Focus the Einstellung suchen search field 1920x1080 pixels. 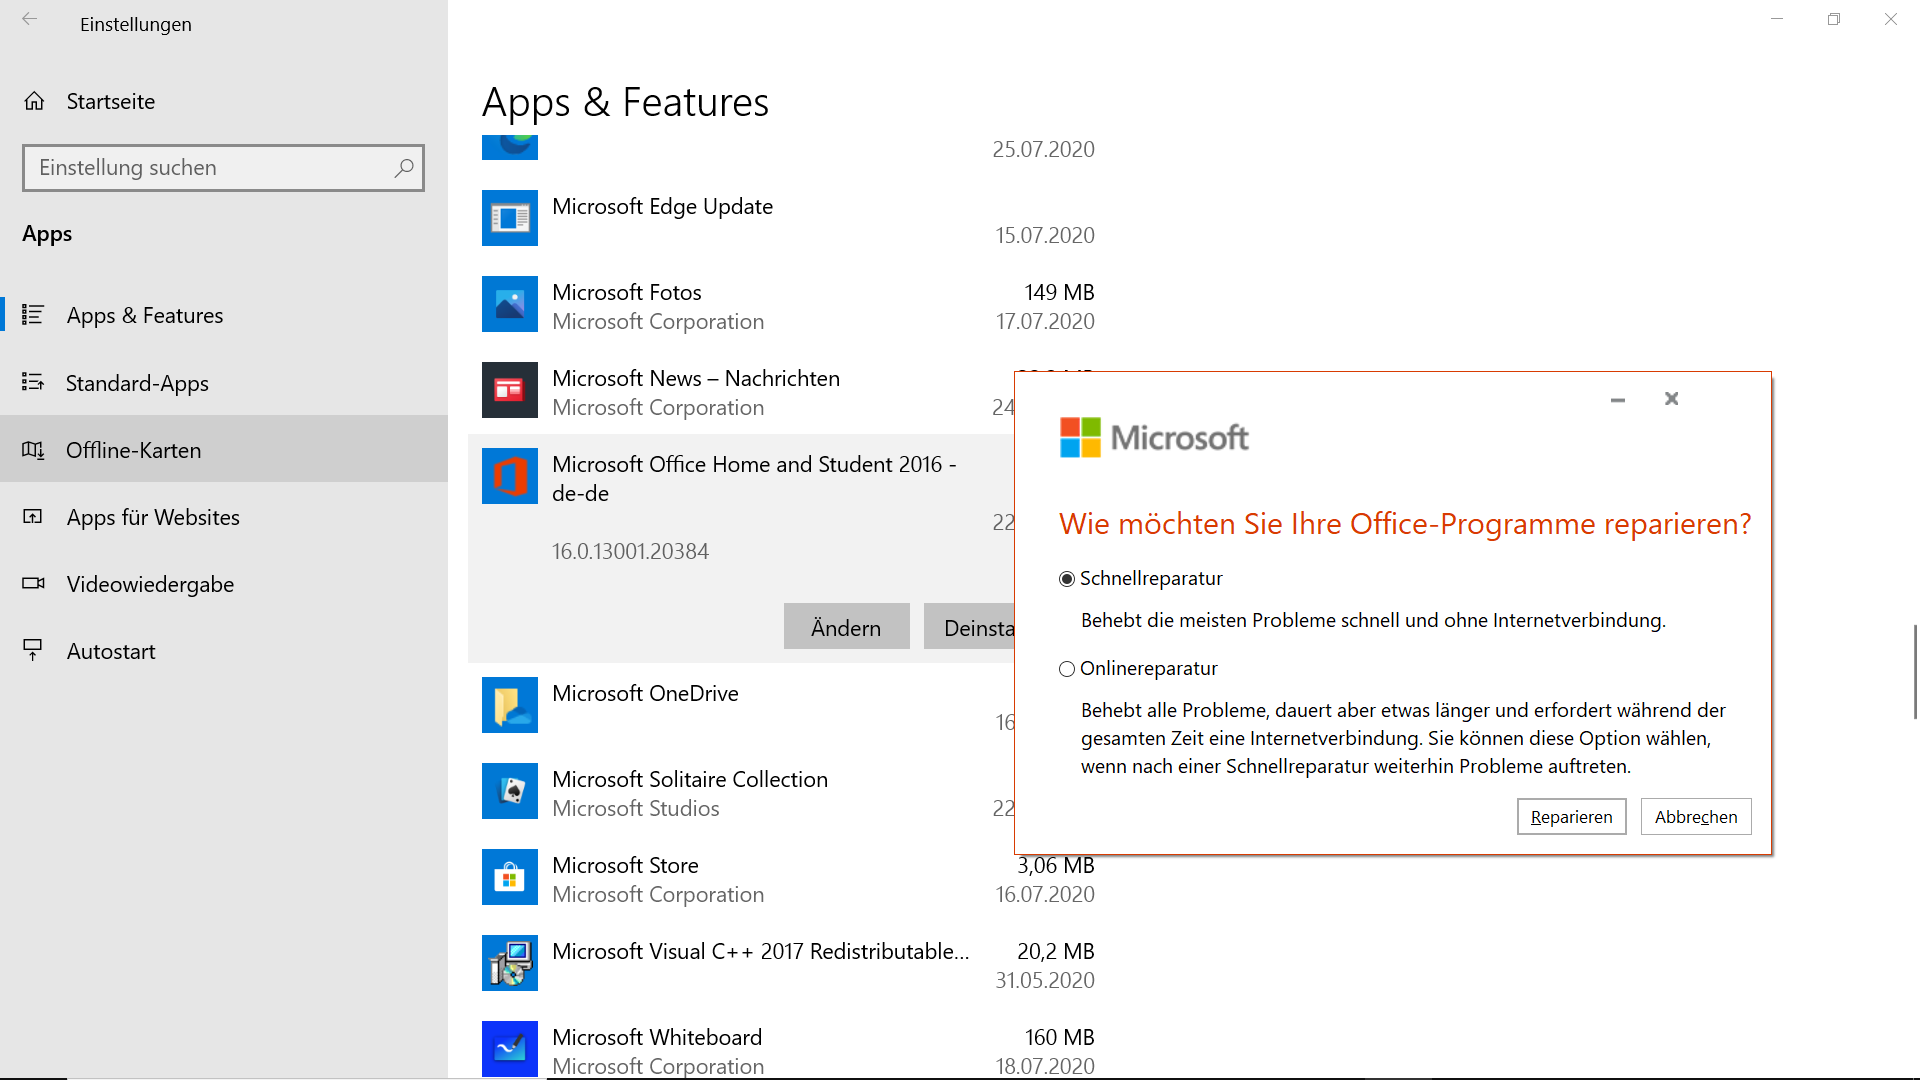click(223, 168)
